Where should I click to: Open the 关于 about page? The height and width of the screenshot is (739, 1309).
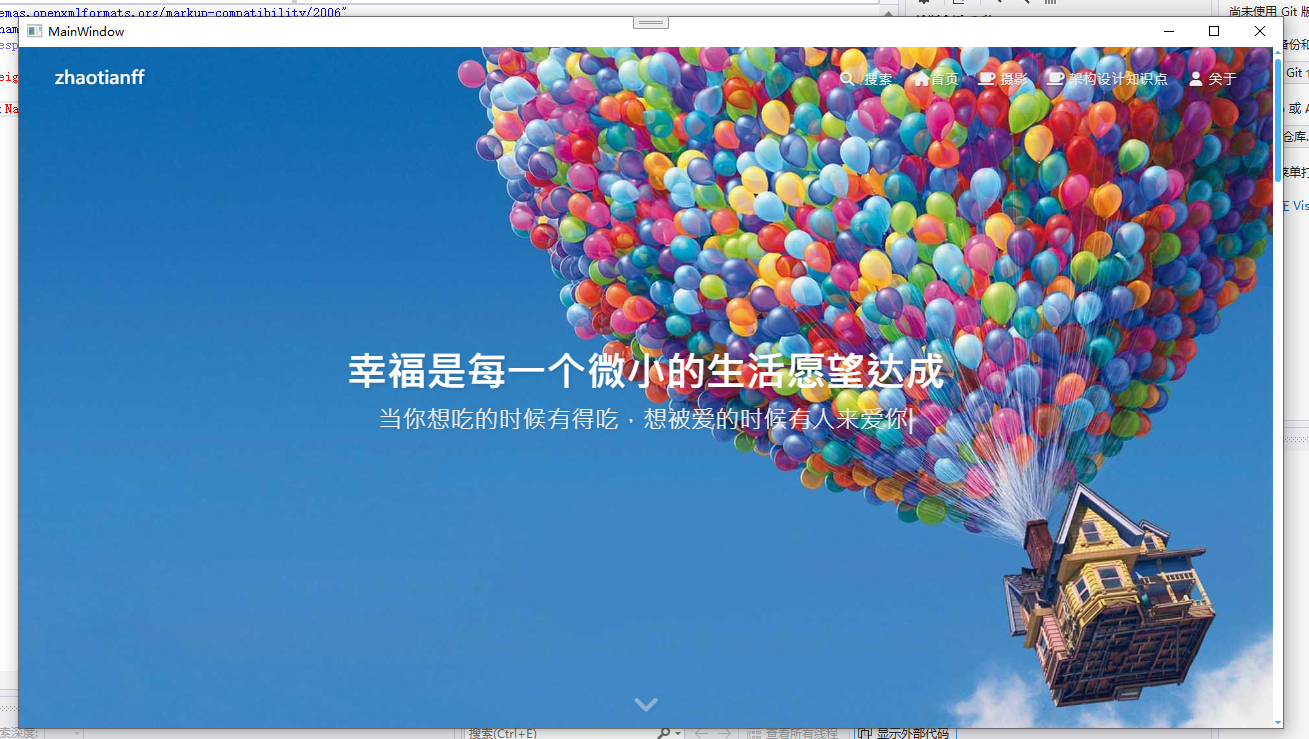[x=1222, y=79]
